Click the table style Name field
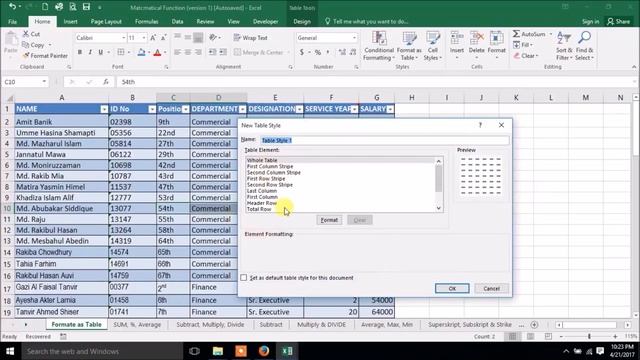 tap(384, 140)
